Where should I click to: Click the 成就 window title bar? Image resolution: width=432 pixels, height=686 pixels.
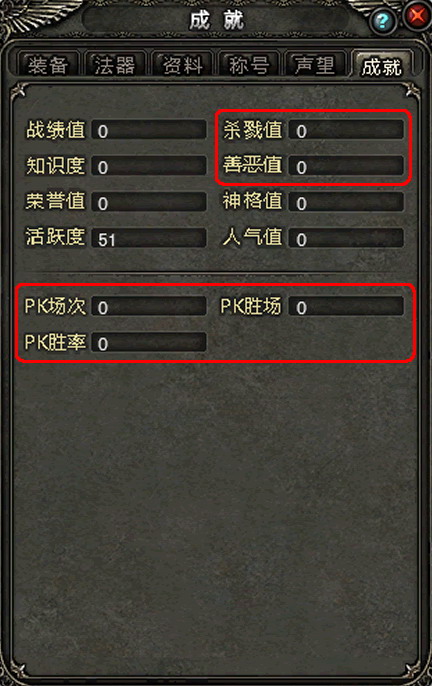click(216, 20)
